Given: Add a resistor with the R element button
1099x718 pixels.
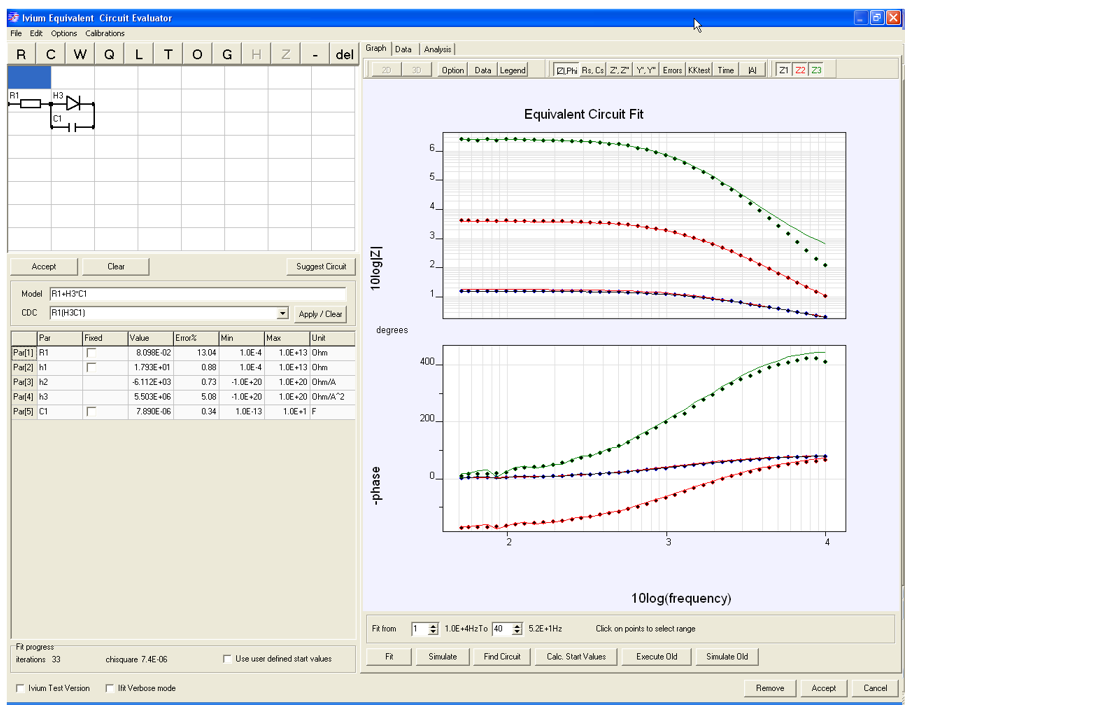Looking at the screenshot, I should coord(22,54).
